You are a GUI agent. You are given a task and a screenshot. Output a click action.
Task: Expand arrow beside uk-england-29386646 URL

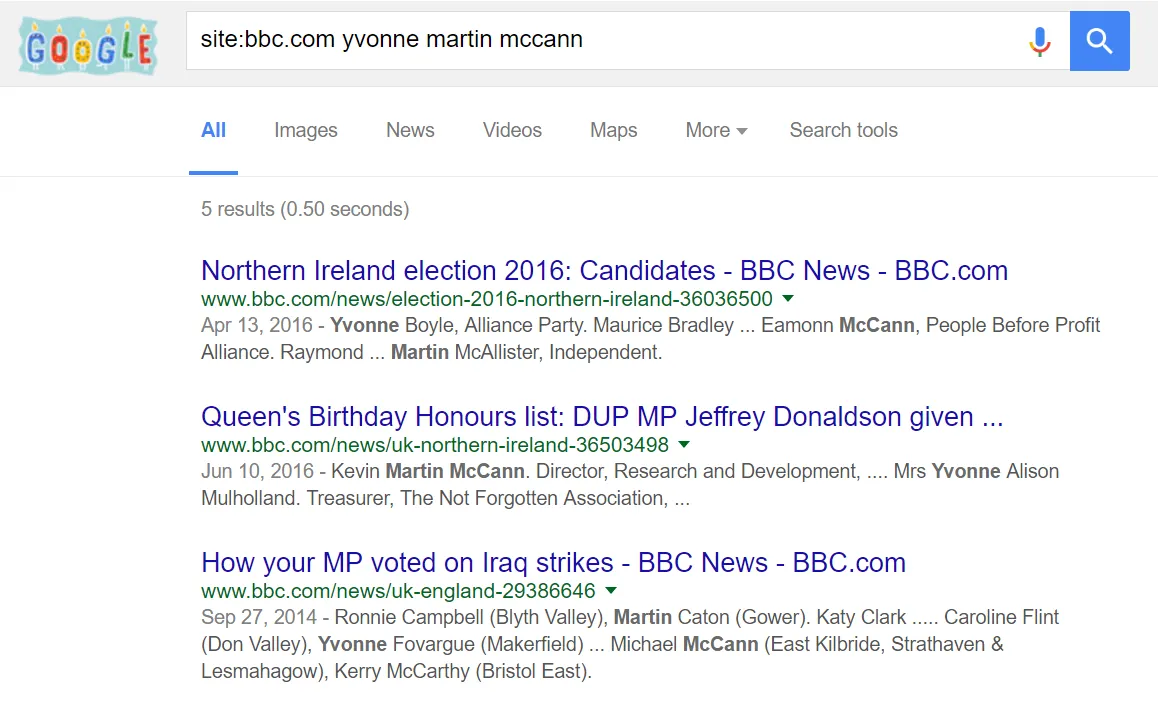pyautogui.click(x=611, y=591)
